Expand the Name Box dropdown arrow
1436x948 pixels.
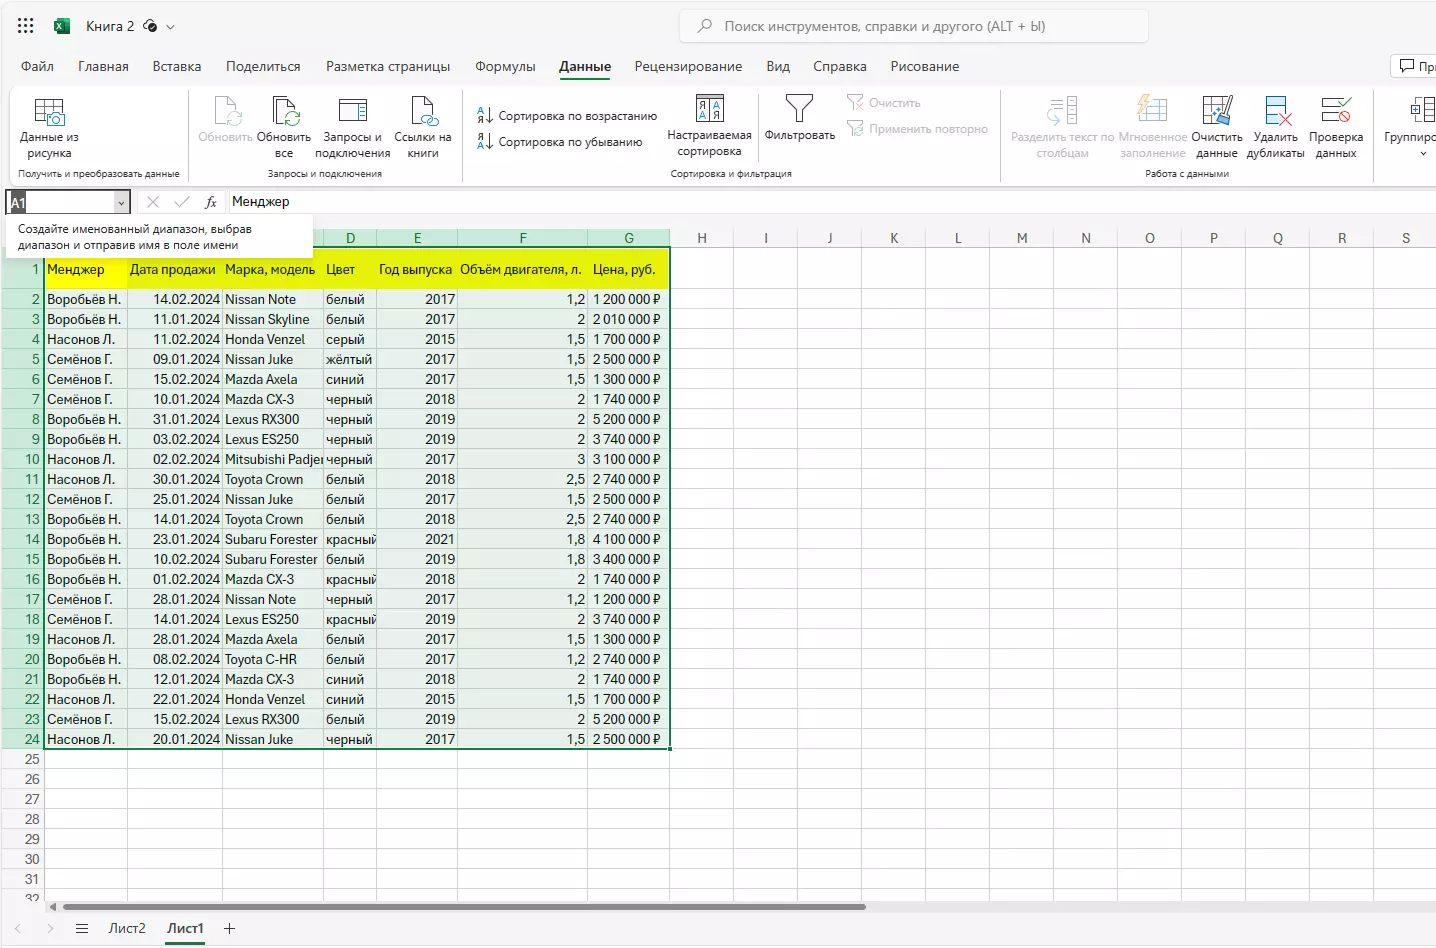point(121,203)
